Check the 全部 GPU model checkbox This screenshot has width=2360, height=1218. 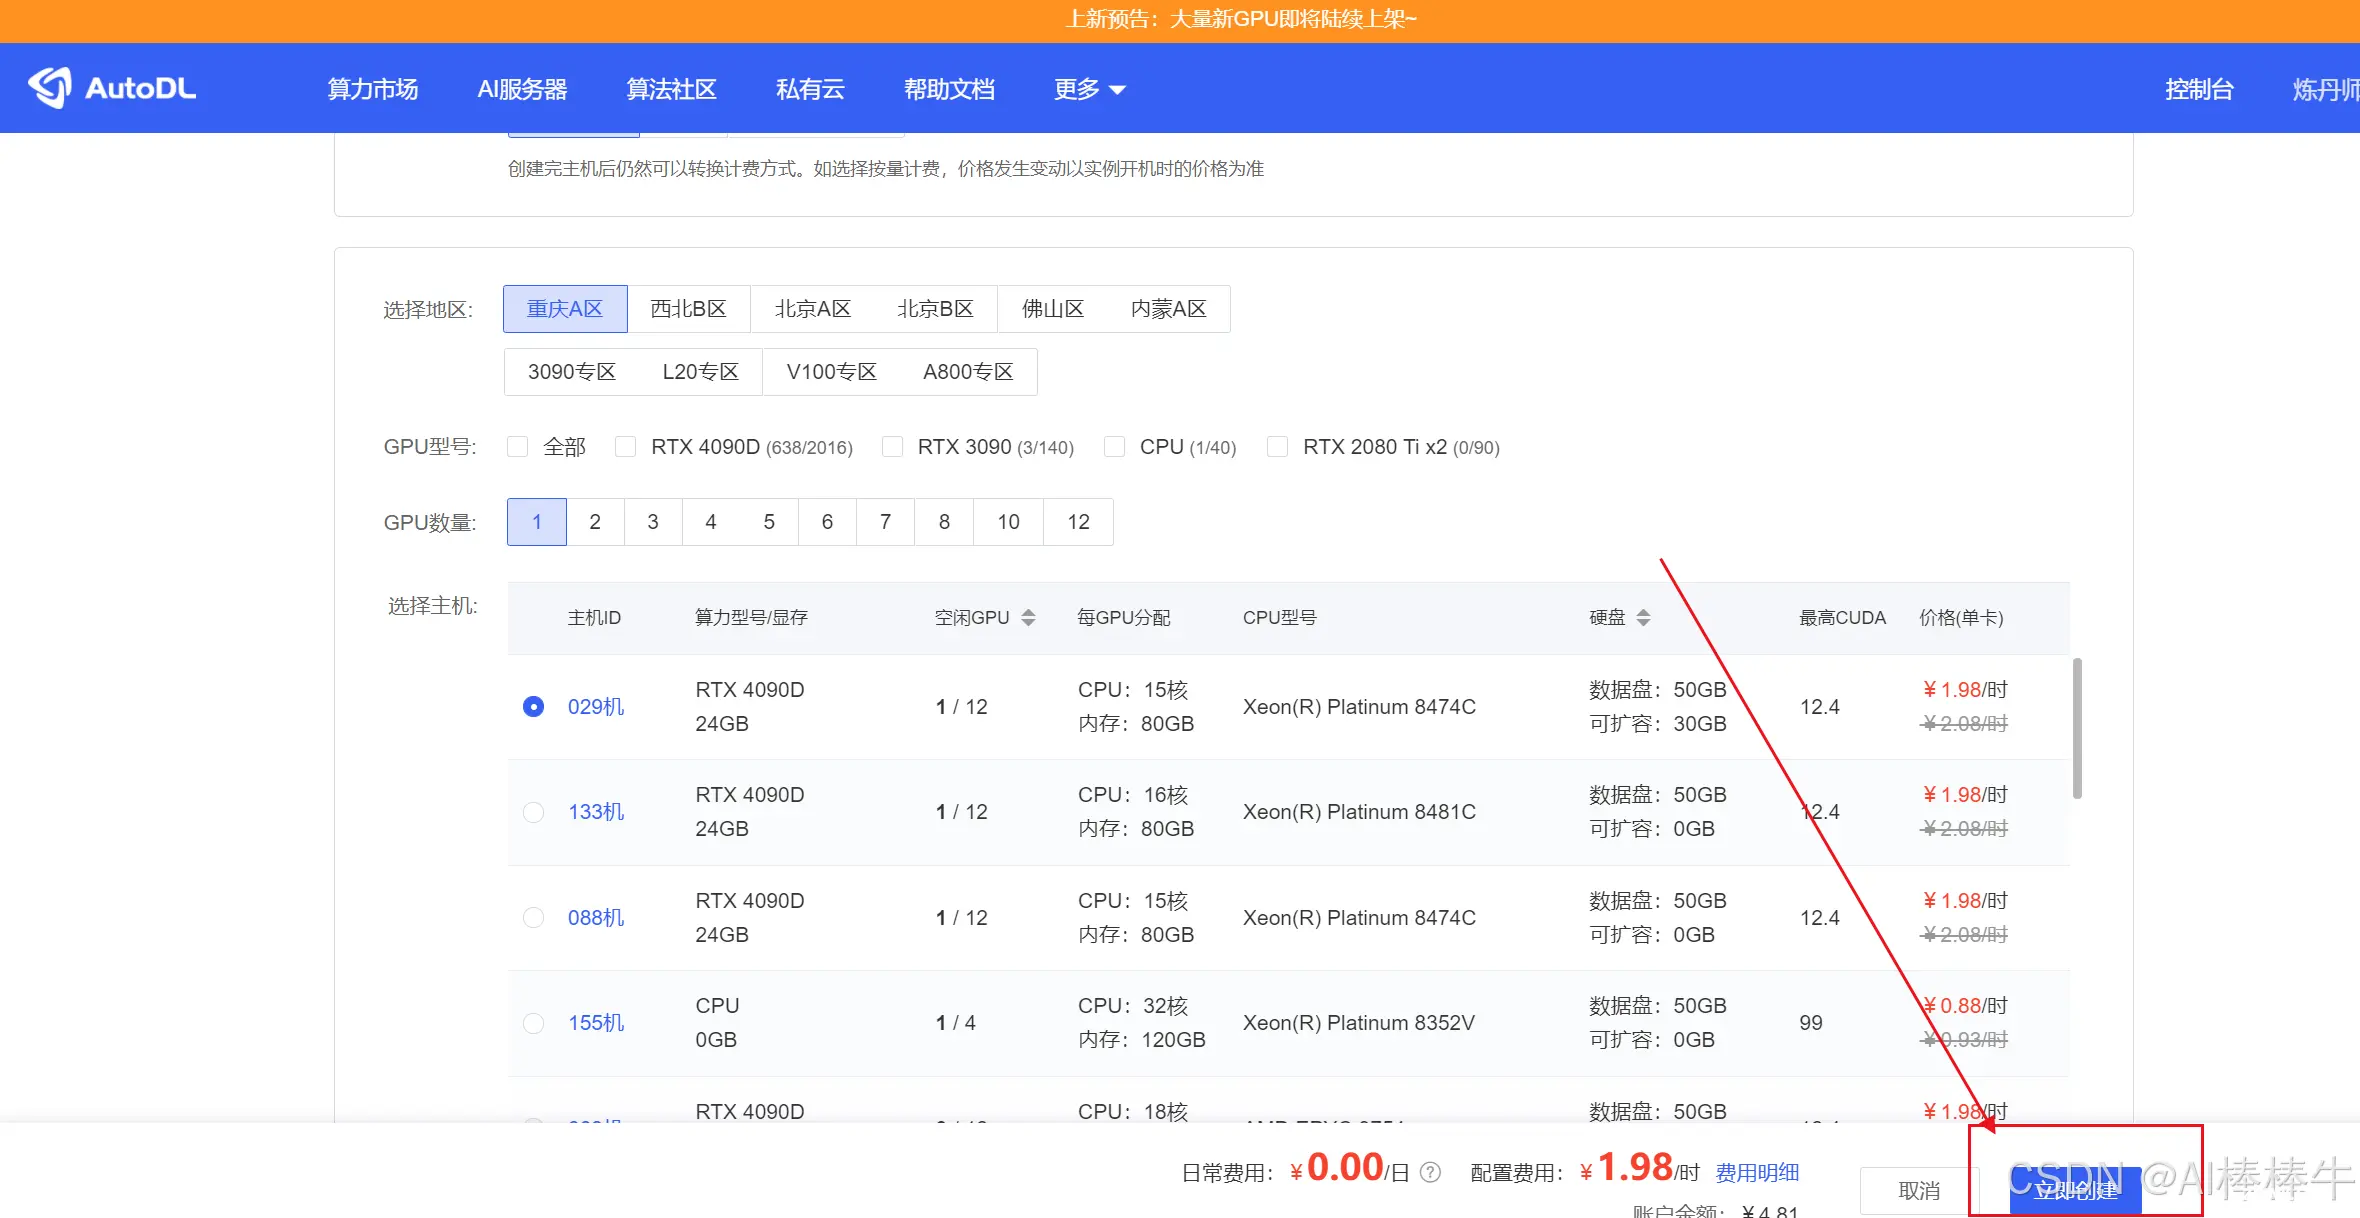(517, 447)
